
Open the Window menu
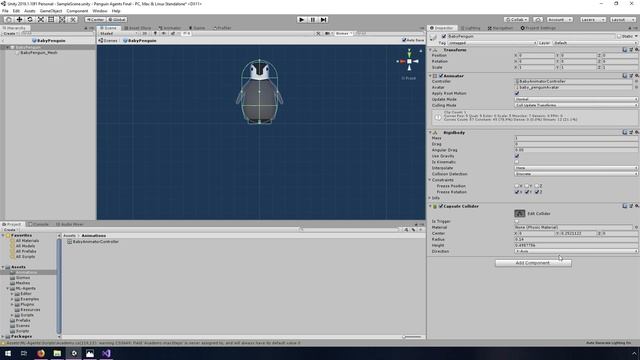point(100,11)
